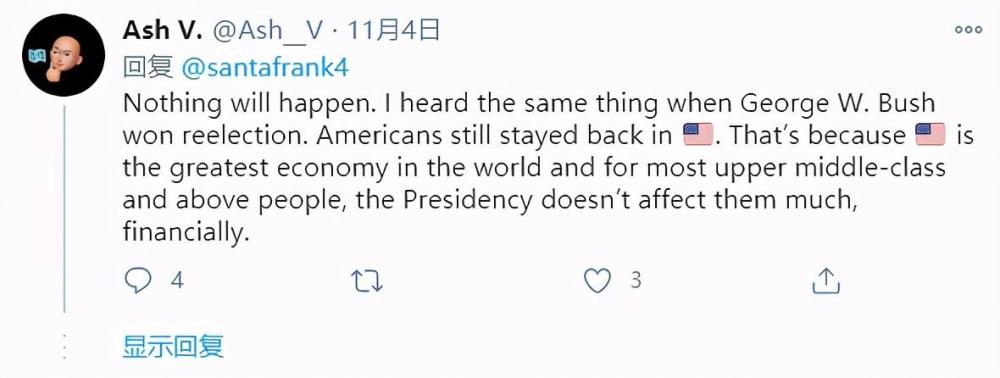Open the @Ash__V handle link

268,30
